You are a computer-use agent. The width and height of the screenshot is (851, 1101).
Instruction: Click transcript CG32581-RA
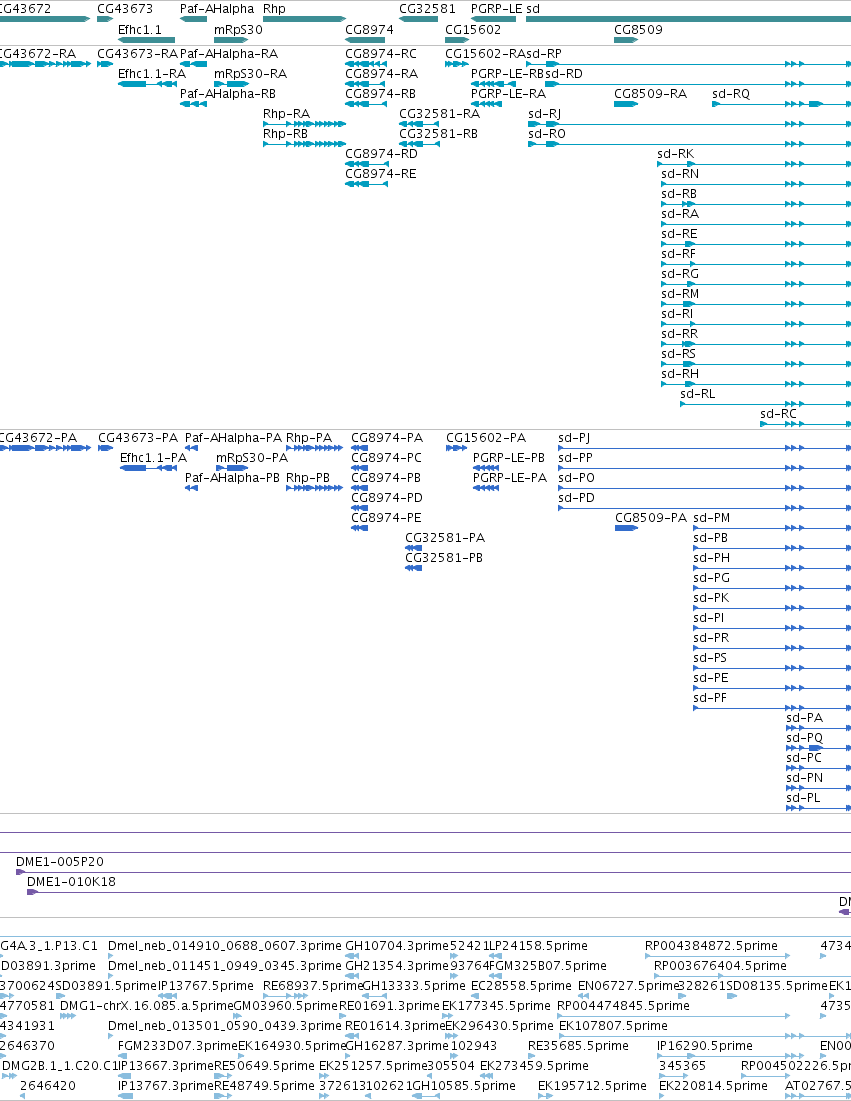440,114
